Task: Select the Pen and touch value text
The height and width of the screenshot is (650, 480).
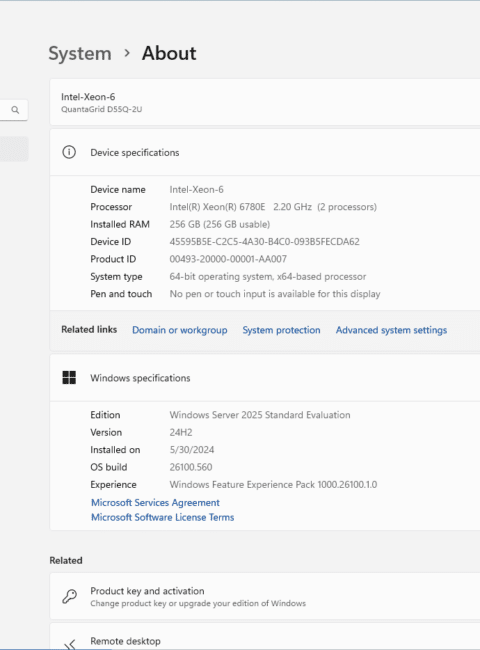Action: 275,294
